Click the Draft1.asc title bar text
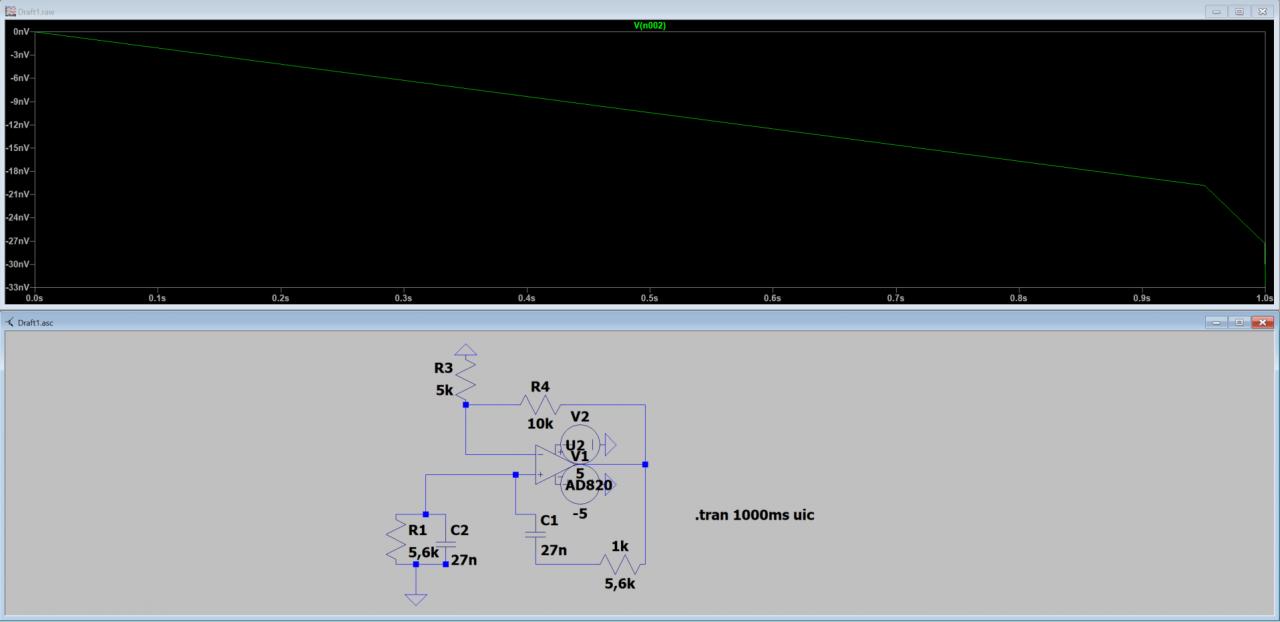This screenshot has height=622, width=1280. click(x=34, y=323)
